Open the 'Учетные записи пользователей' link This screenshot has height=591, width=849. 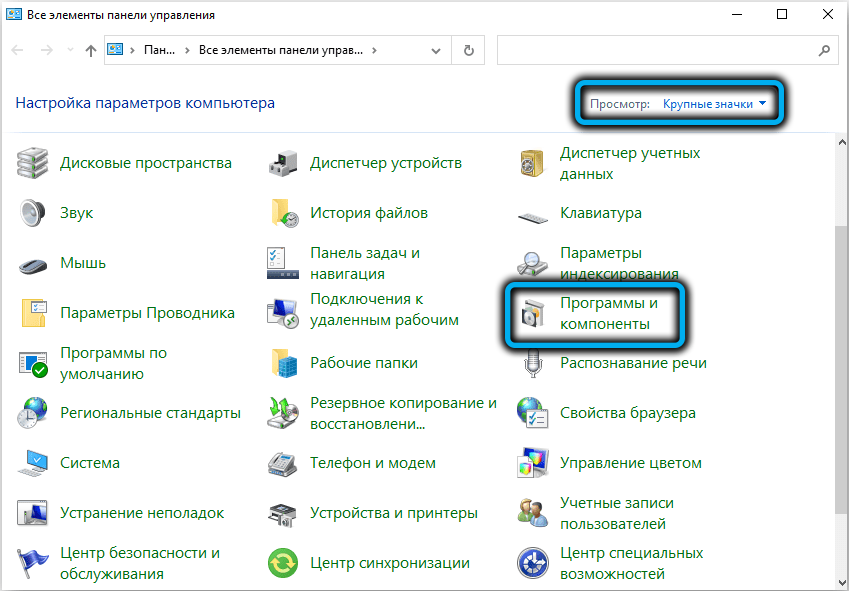coord(617,513)
